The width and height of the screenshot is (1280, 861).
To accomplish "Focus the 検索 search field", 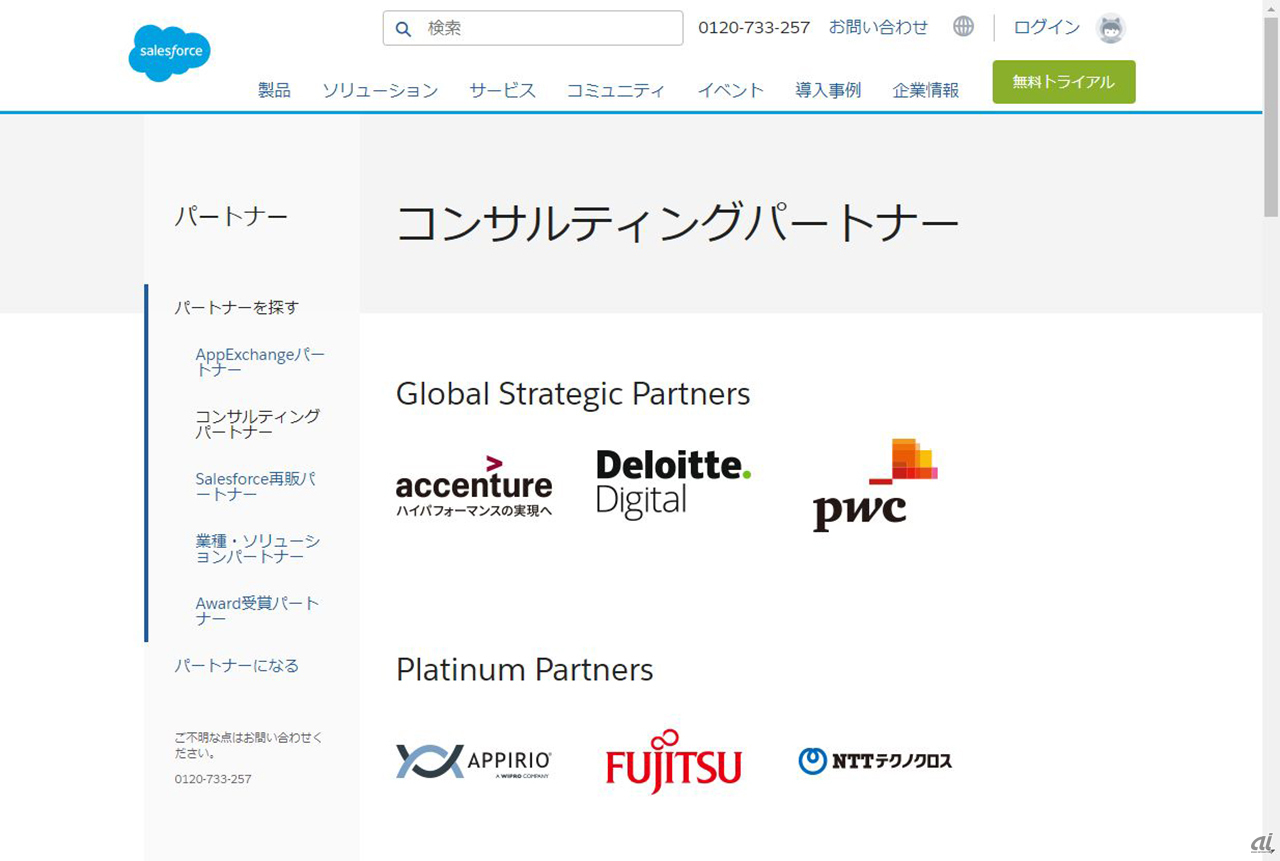I will 533,28.
